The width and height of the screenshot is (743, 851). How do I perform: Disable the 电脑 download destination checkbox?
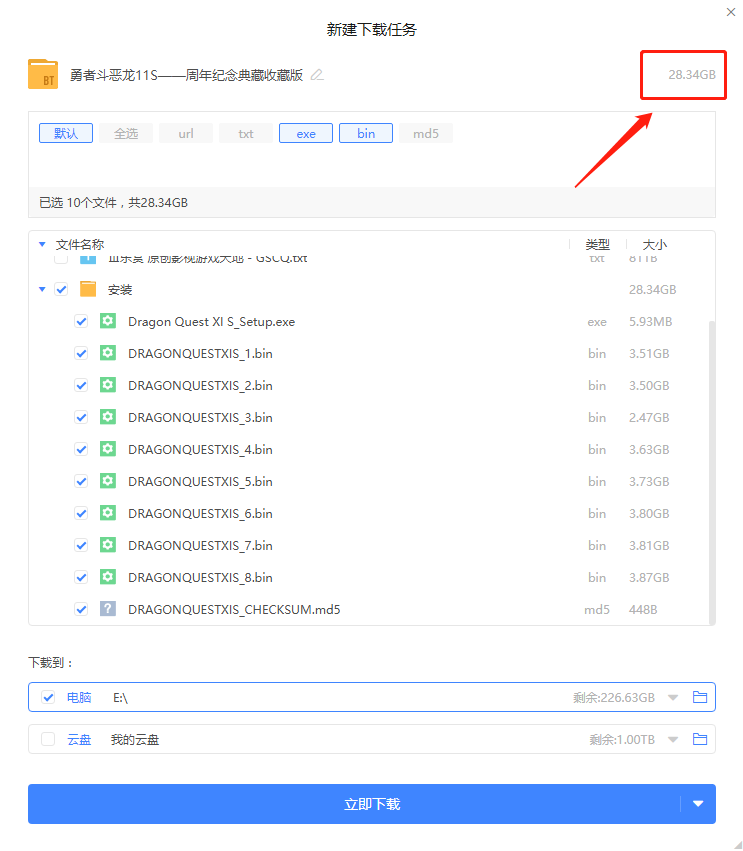pos(48,697)
